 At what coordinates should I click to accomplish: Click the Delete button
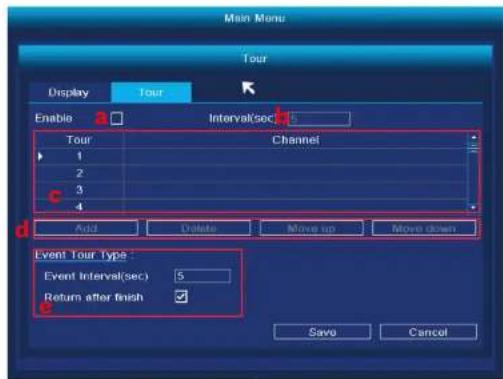pos(199,228)
